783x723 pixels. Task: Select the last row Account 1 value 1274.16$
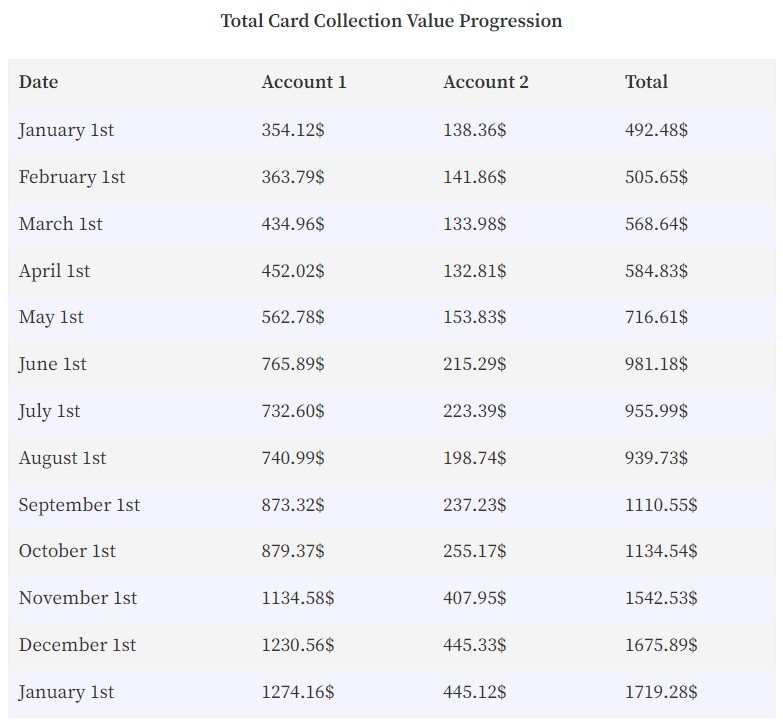click(298, 692)
